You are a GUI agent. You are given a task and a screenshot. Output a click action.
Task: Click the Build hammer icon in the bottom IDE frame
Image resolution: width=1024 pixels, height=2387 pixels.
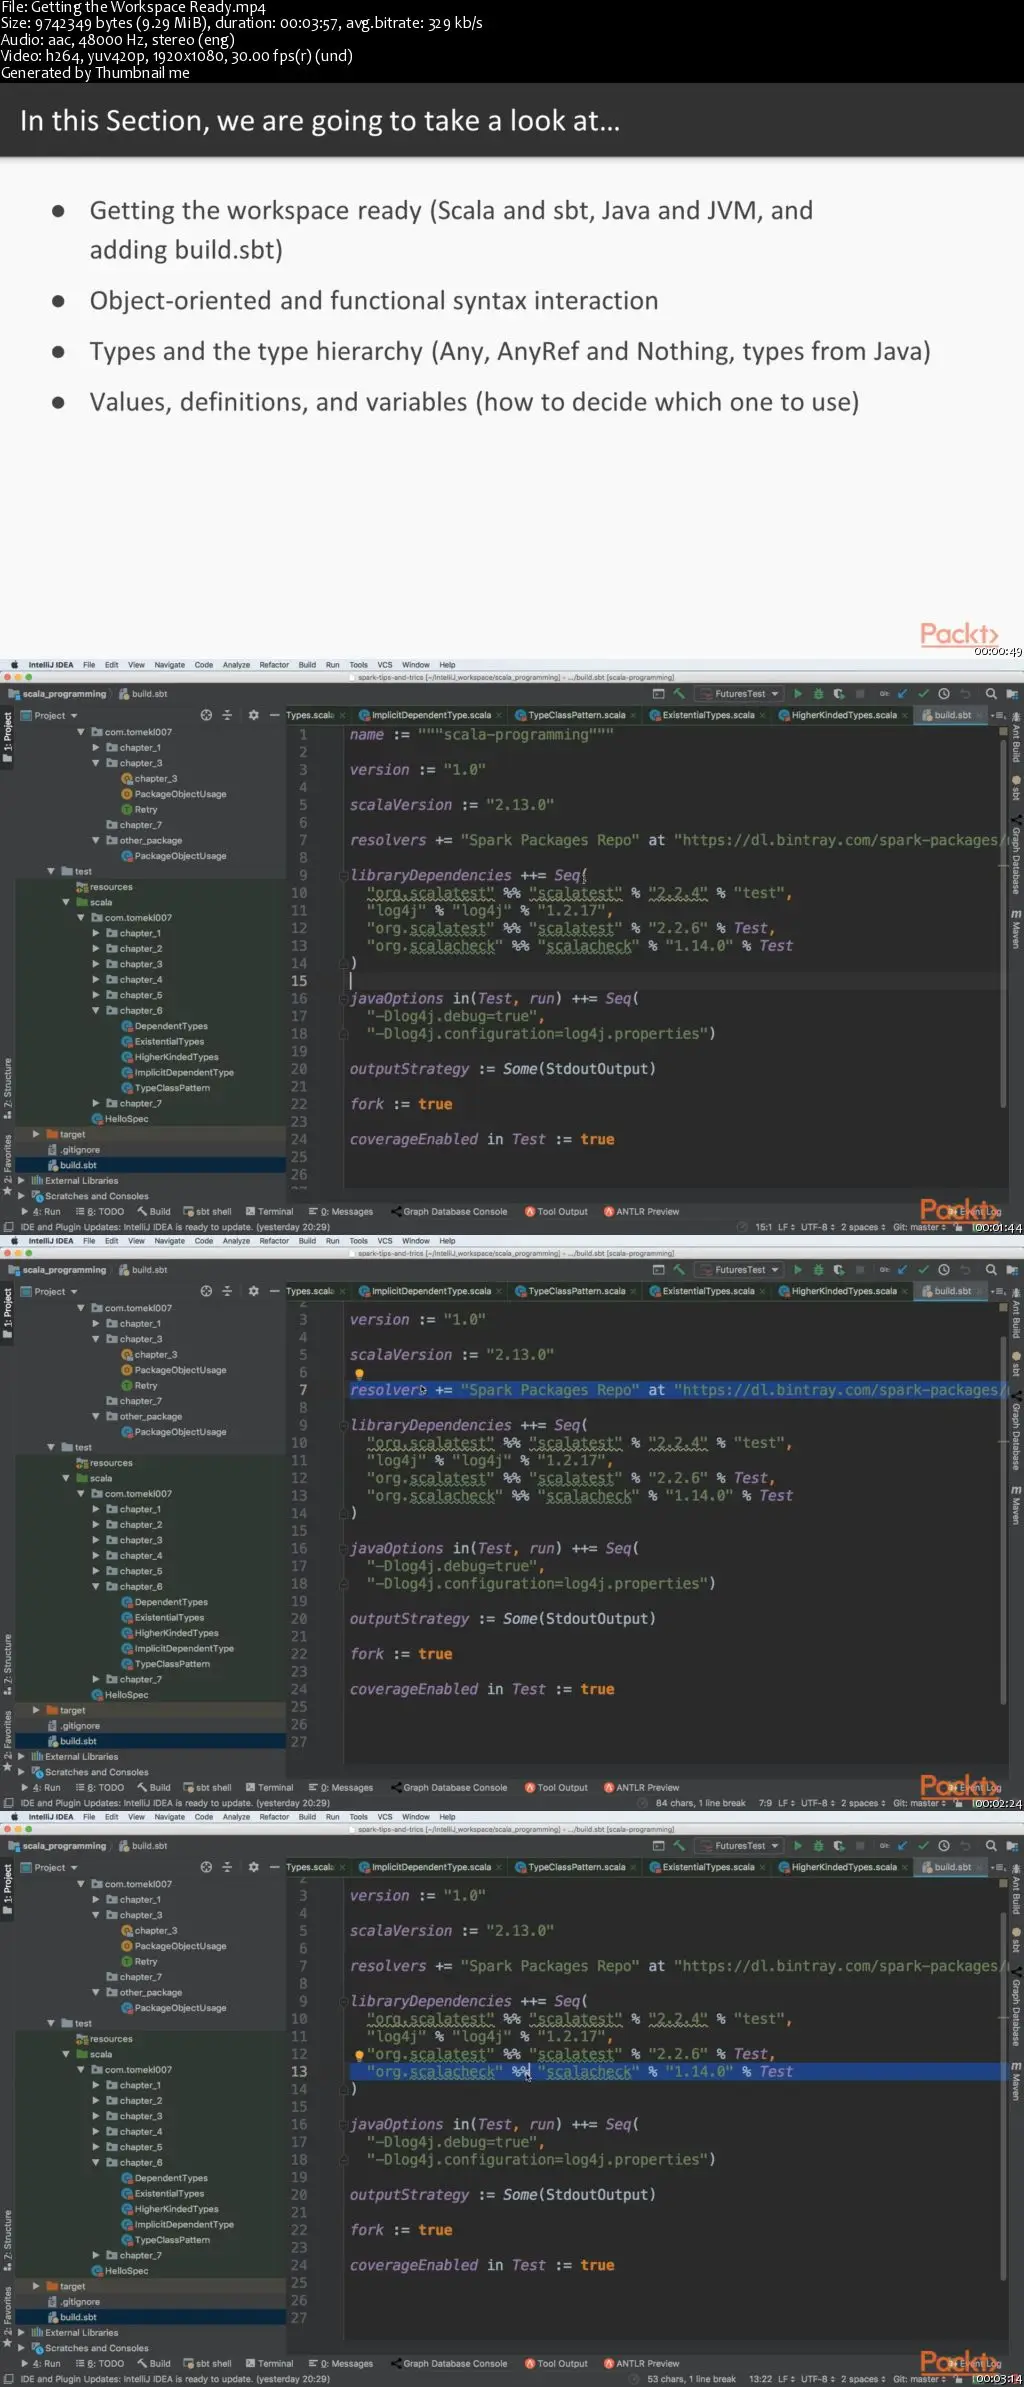679,1845
